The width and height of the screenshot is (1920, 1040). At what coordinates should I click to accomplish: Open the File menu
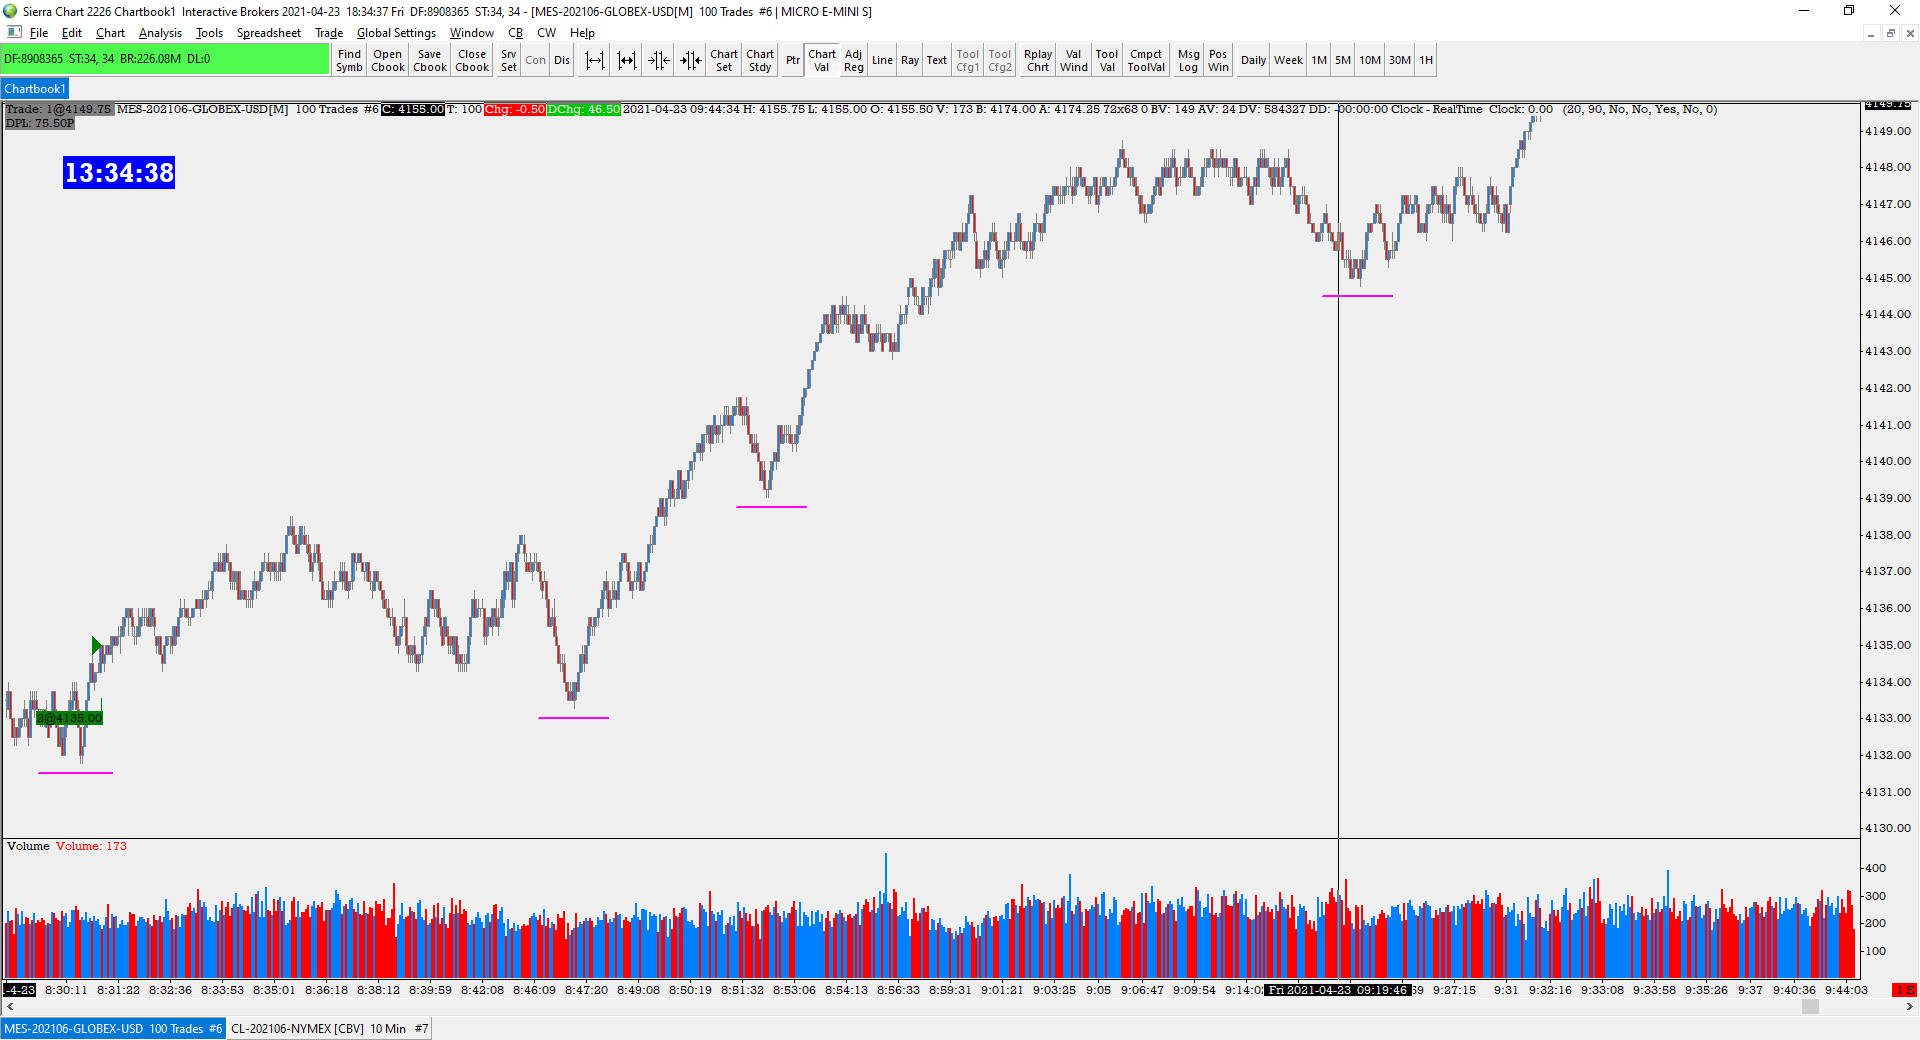[39, 33]
